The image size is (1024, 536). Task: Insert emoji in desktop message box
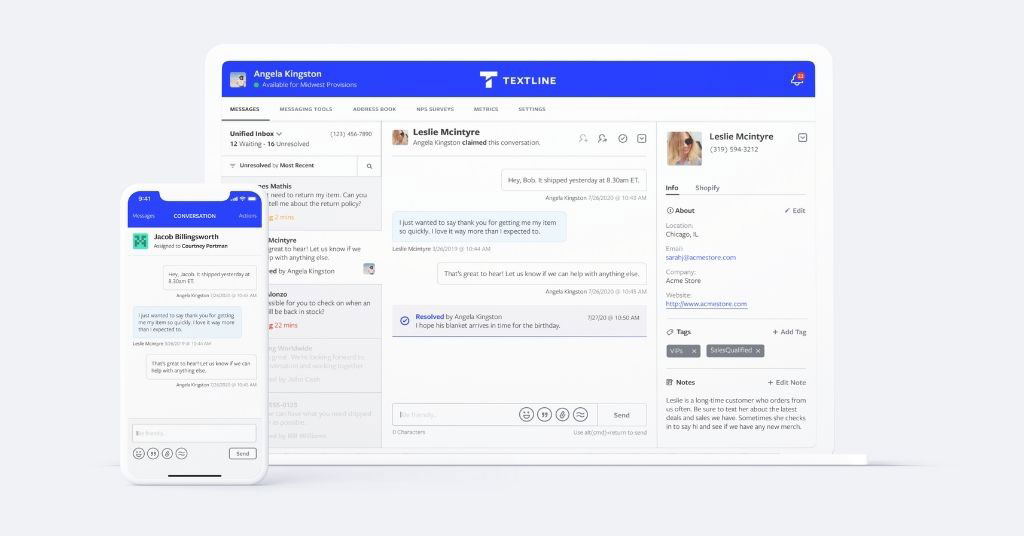point(526,415)
